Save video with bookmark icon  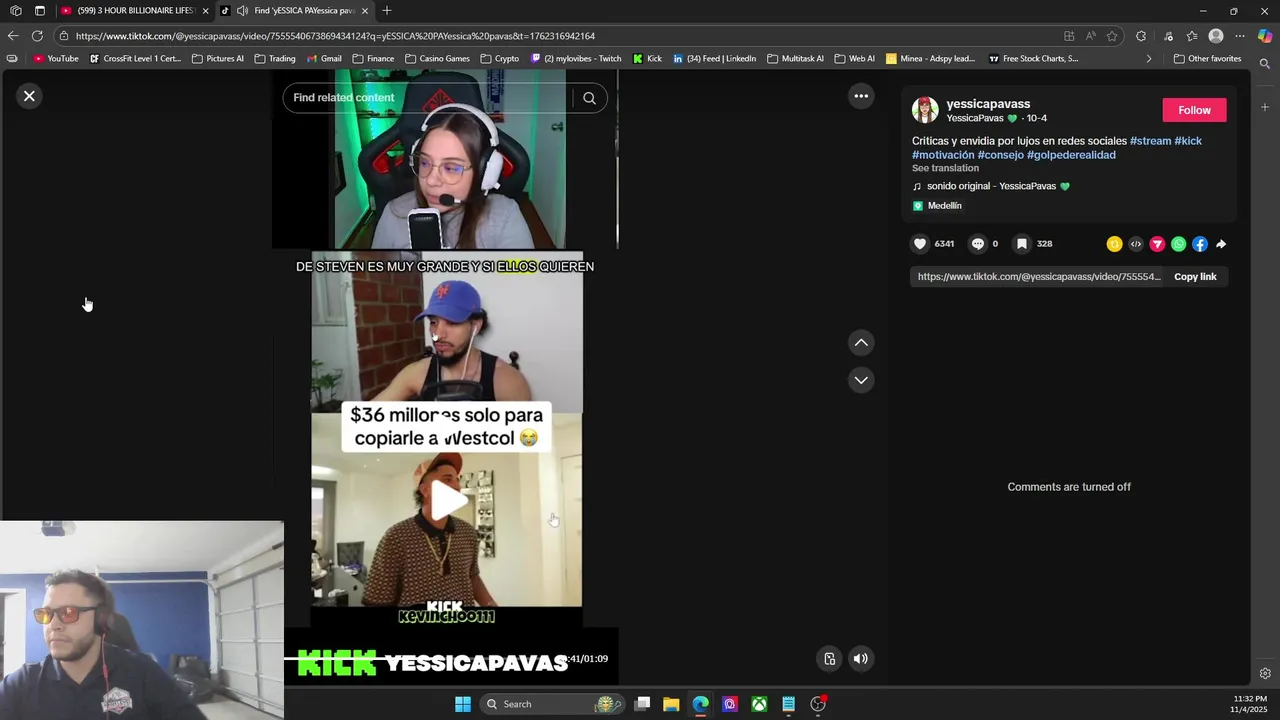[x=1022, y=244]
